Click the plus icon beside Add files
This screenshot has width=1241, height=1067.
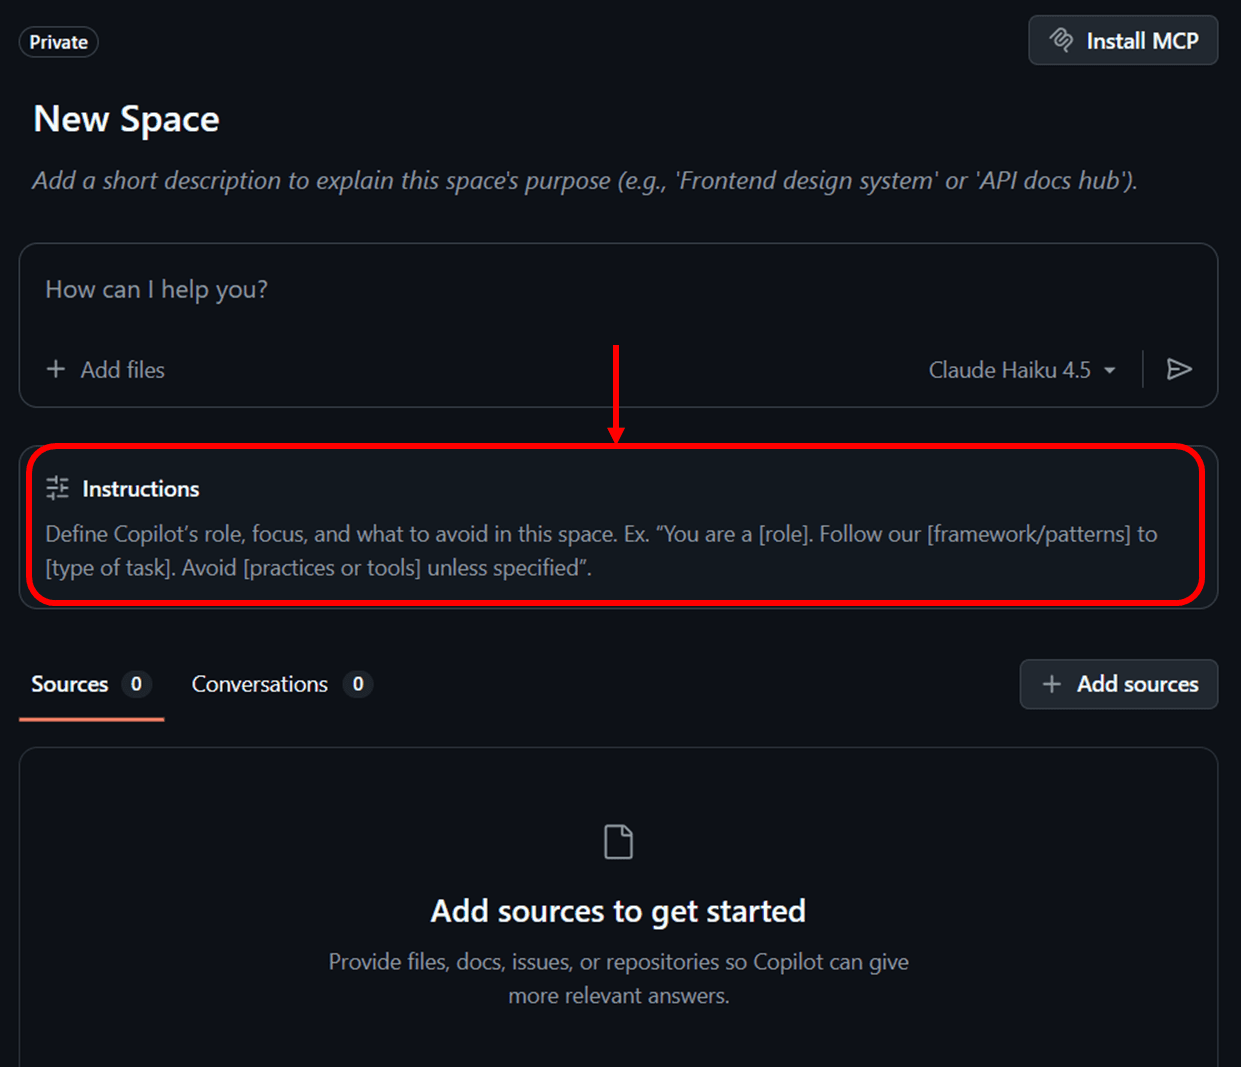[56, 370]
